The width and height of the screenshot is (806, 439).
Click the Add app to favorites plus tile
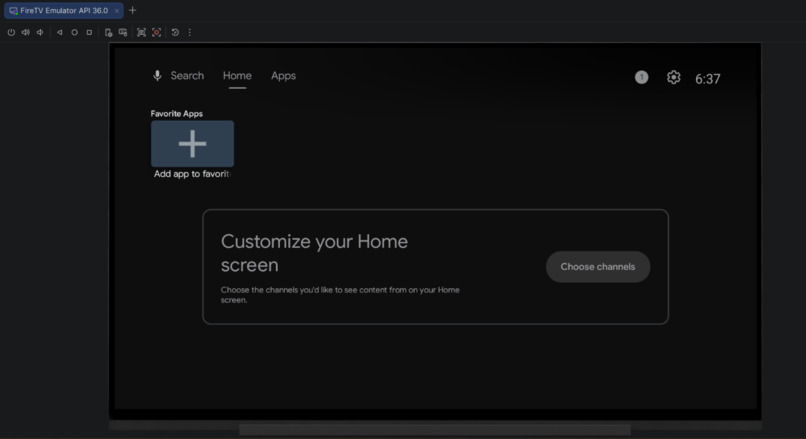click(192, 144)
